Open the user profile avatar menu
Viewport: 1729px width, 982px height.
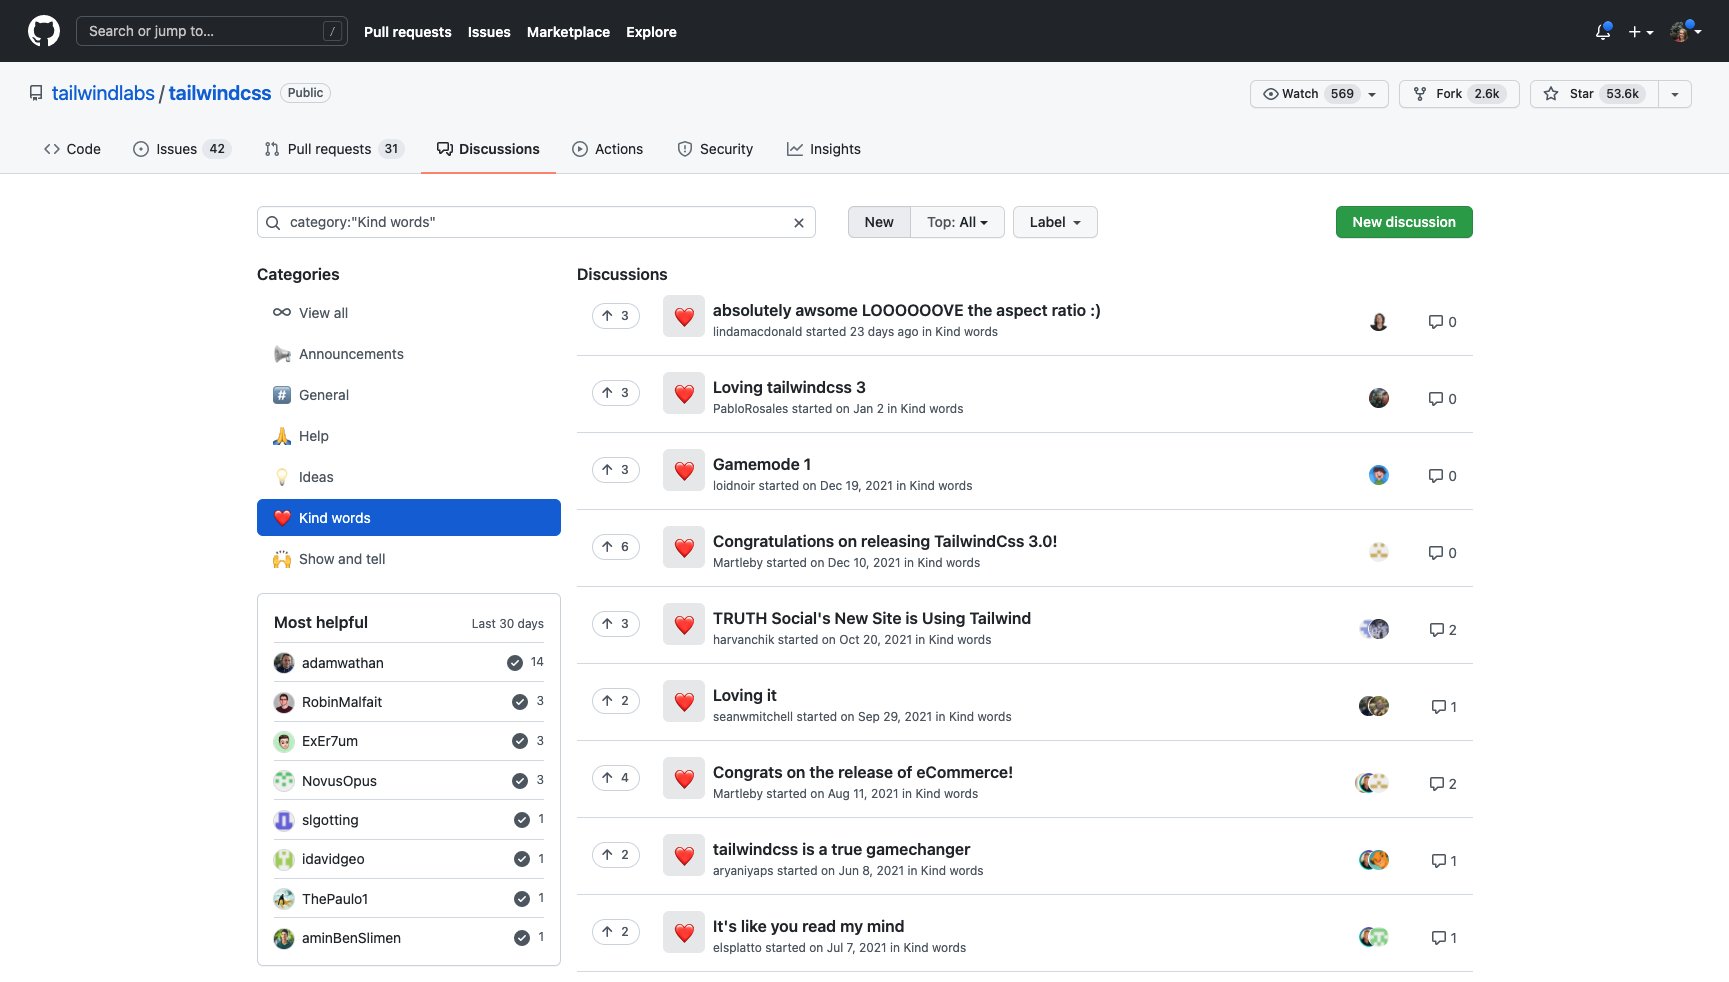1686,32
